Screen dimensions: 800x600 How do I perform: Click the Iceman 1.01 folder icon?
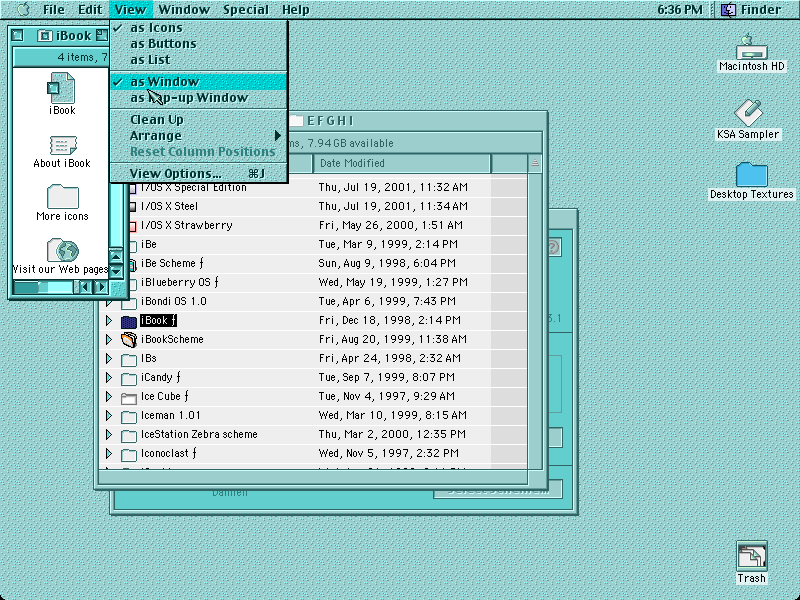[129, 416]
